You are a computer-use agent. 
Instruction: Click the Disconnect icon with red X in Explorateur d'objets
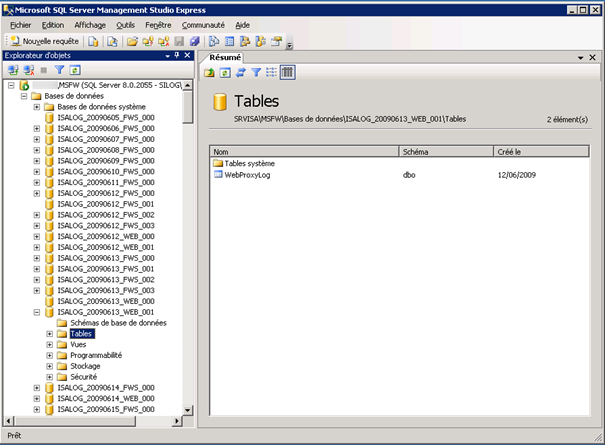click(x=29, y=70)
